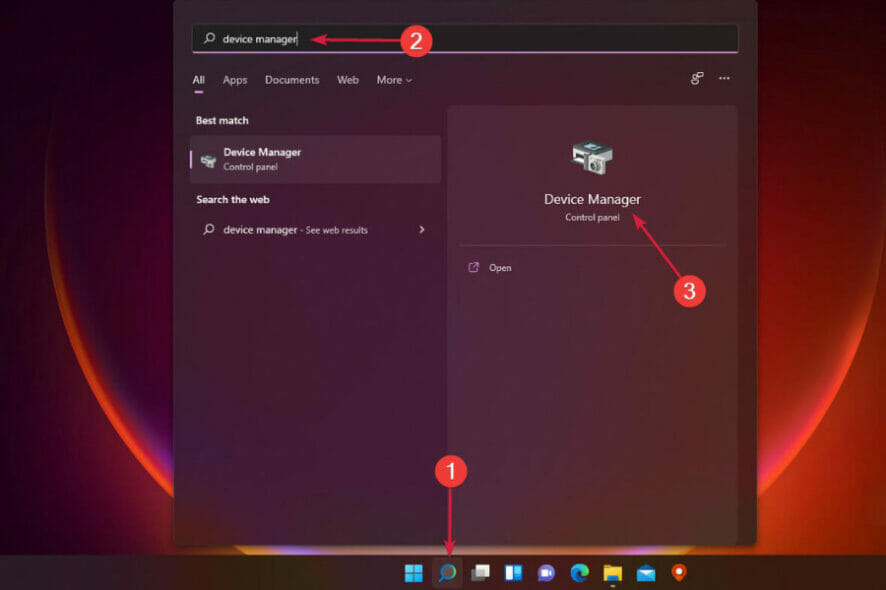Open the Widgets icon in the taskbar
The width and height of the screenshot is (886, 590).
click(514, 573)
